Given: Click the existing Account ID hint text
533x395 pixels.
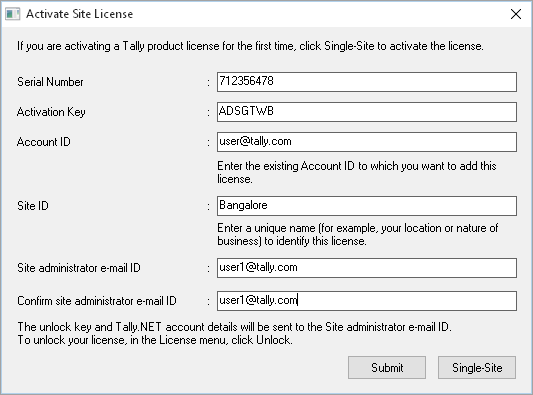Looking at the screenshot, I should (x=357, y=172).
